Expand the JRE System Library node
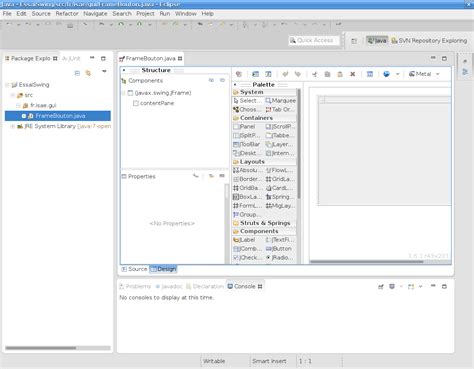474x369 pixels. [x=13, y=126]
